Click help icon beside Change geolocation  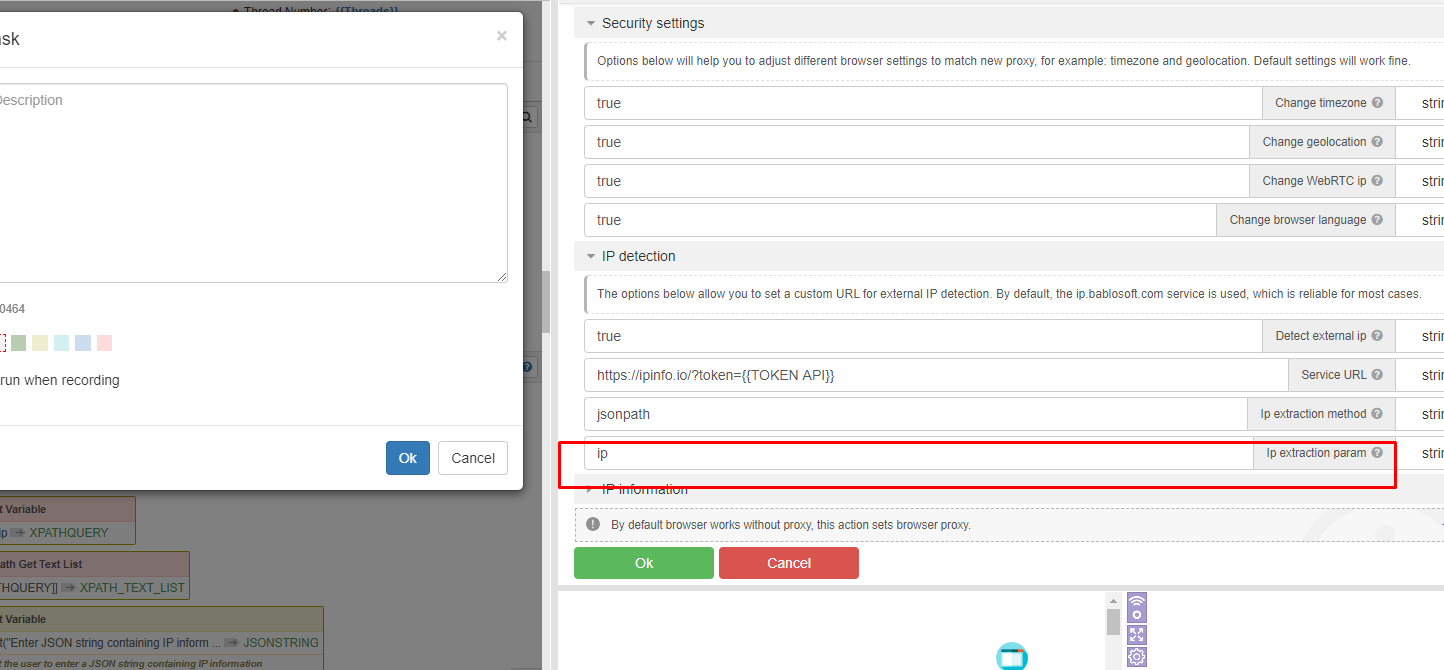point(1377,142)
